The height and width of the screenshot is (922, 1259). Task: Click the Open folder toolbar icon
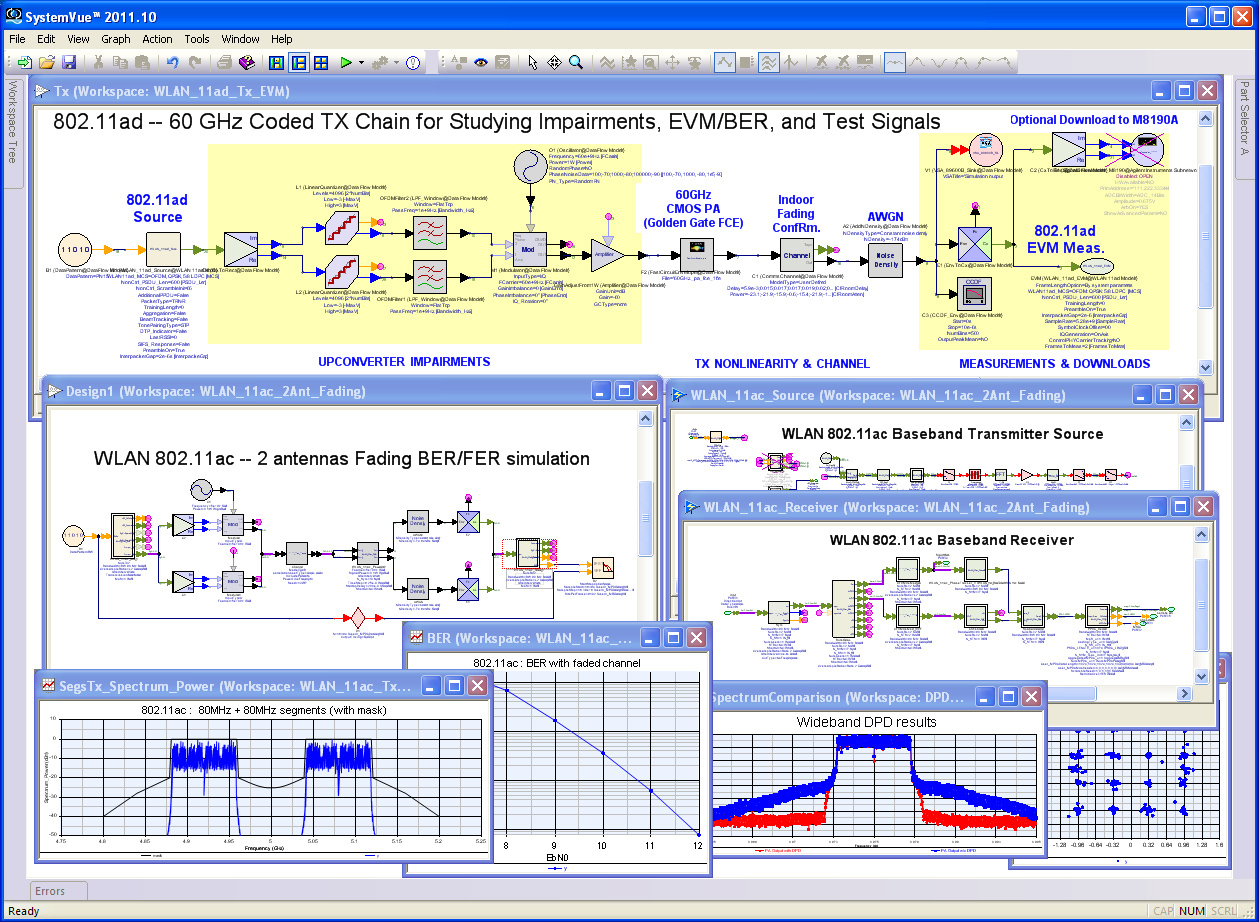pos(47,62)
